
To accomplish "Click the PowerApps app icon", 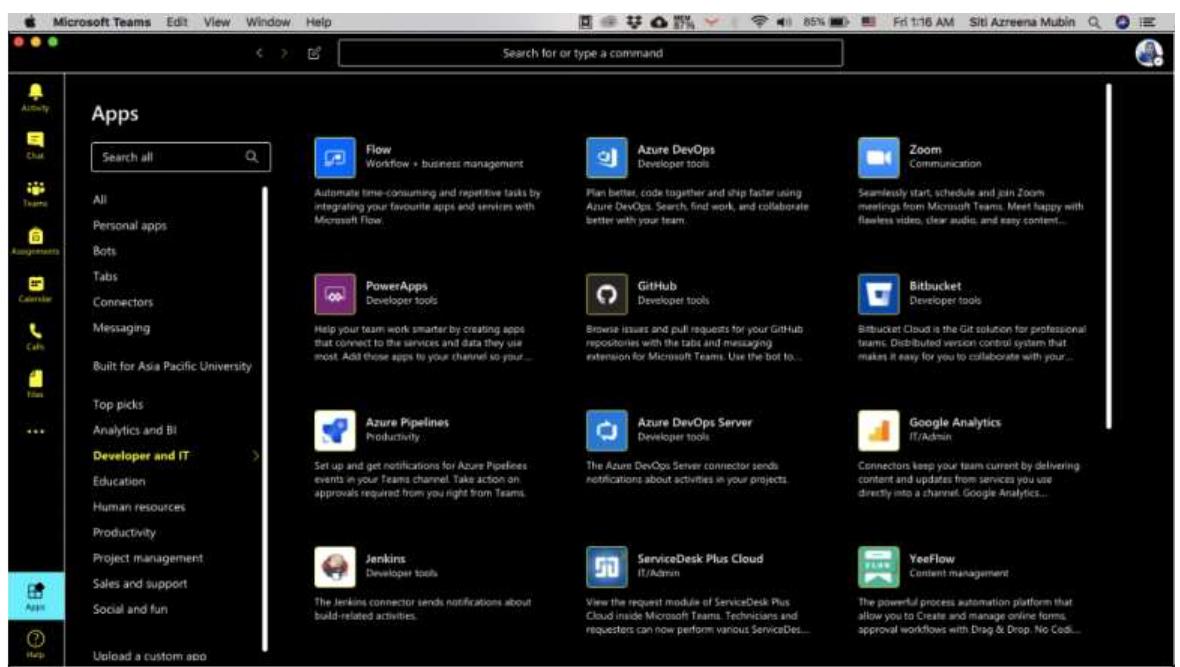I will pos(335,294).
